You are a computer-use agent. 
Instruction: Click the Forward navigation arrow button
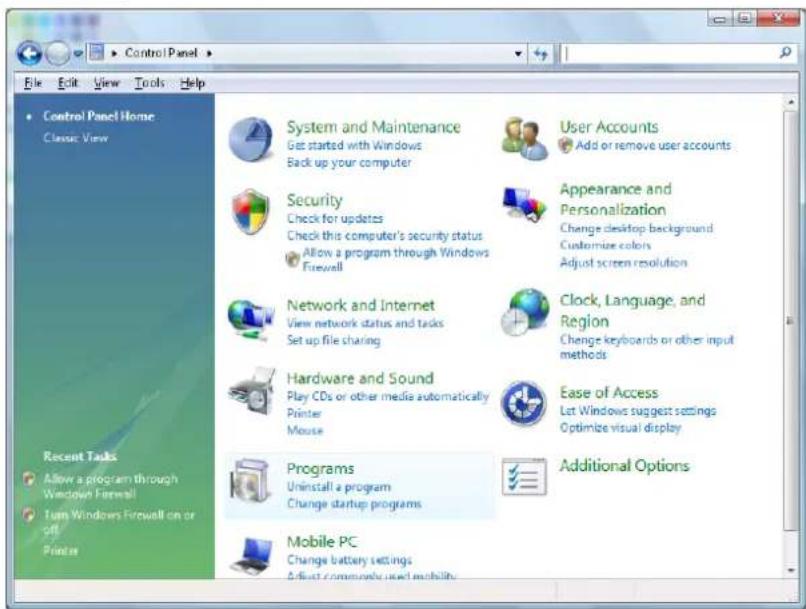pos(57,53)
